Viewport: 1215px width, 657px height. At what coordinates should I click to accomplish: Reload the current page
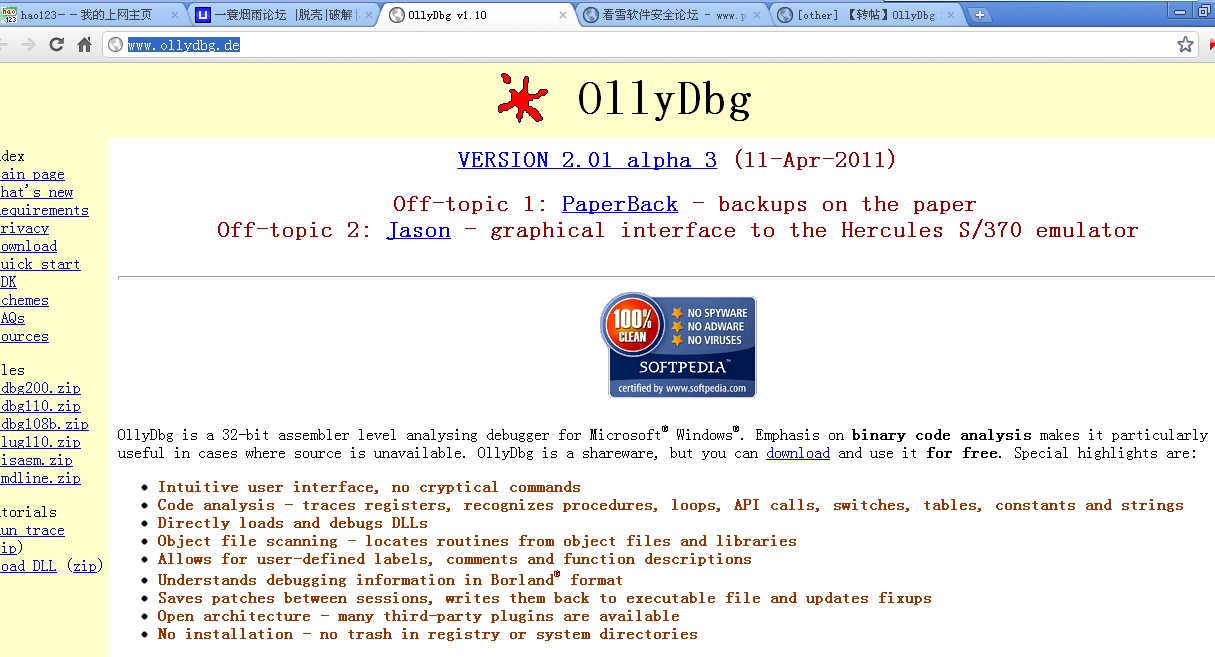coord(56,45)
